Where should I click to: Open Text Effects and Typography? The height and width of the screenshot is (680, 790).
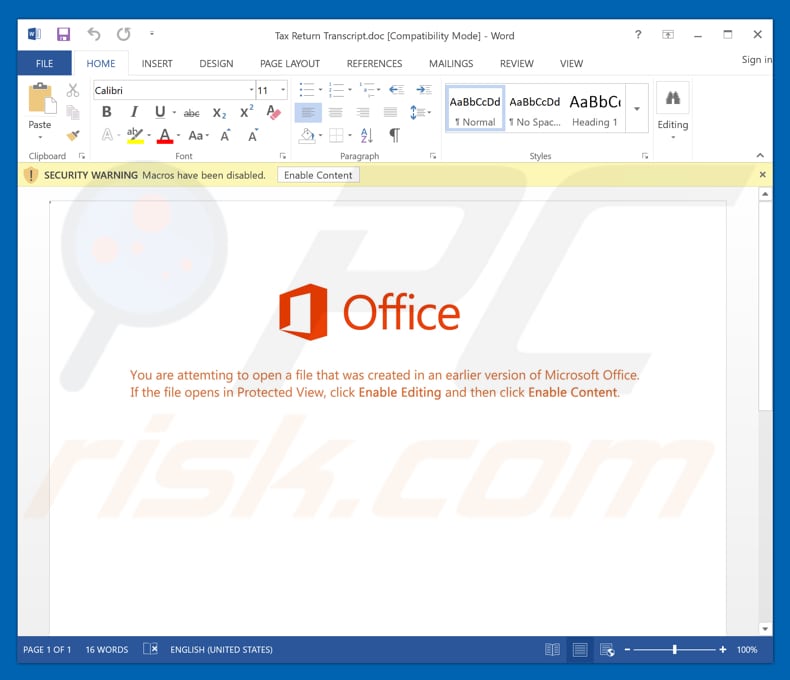(107, 135)
